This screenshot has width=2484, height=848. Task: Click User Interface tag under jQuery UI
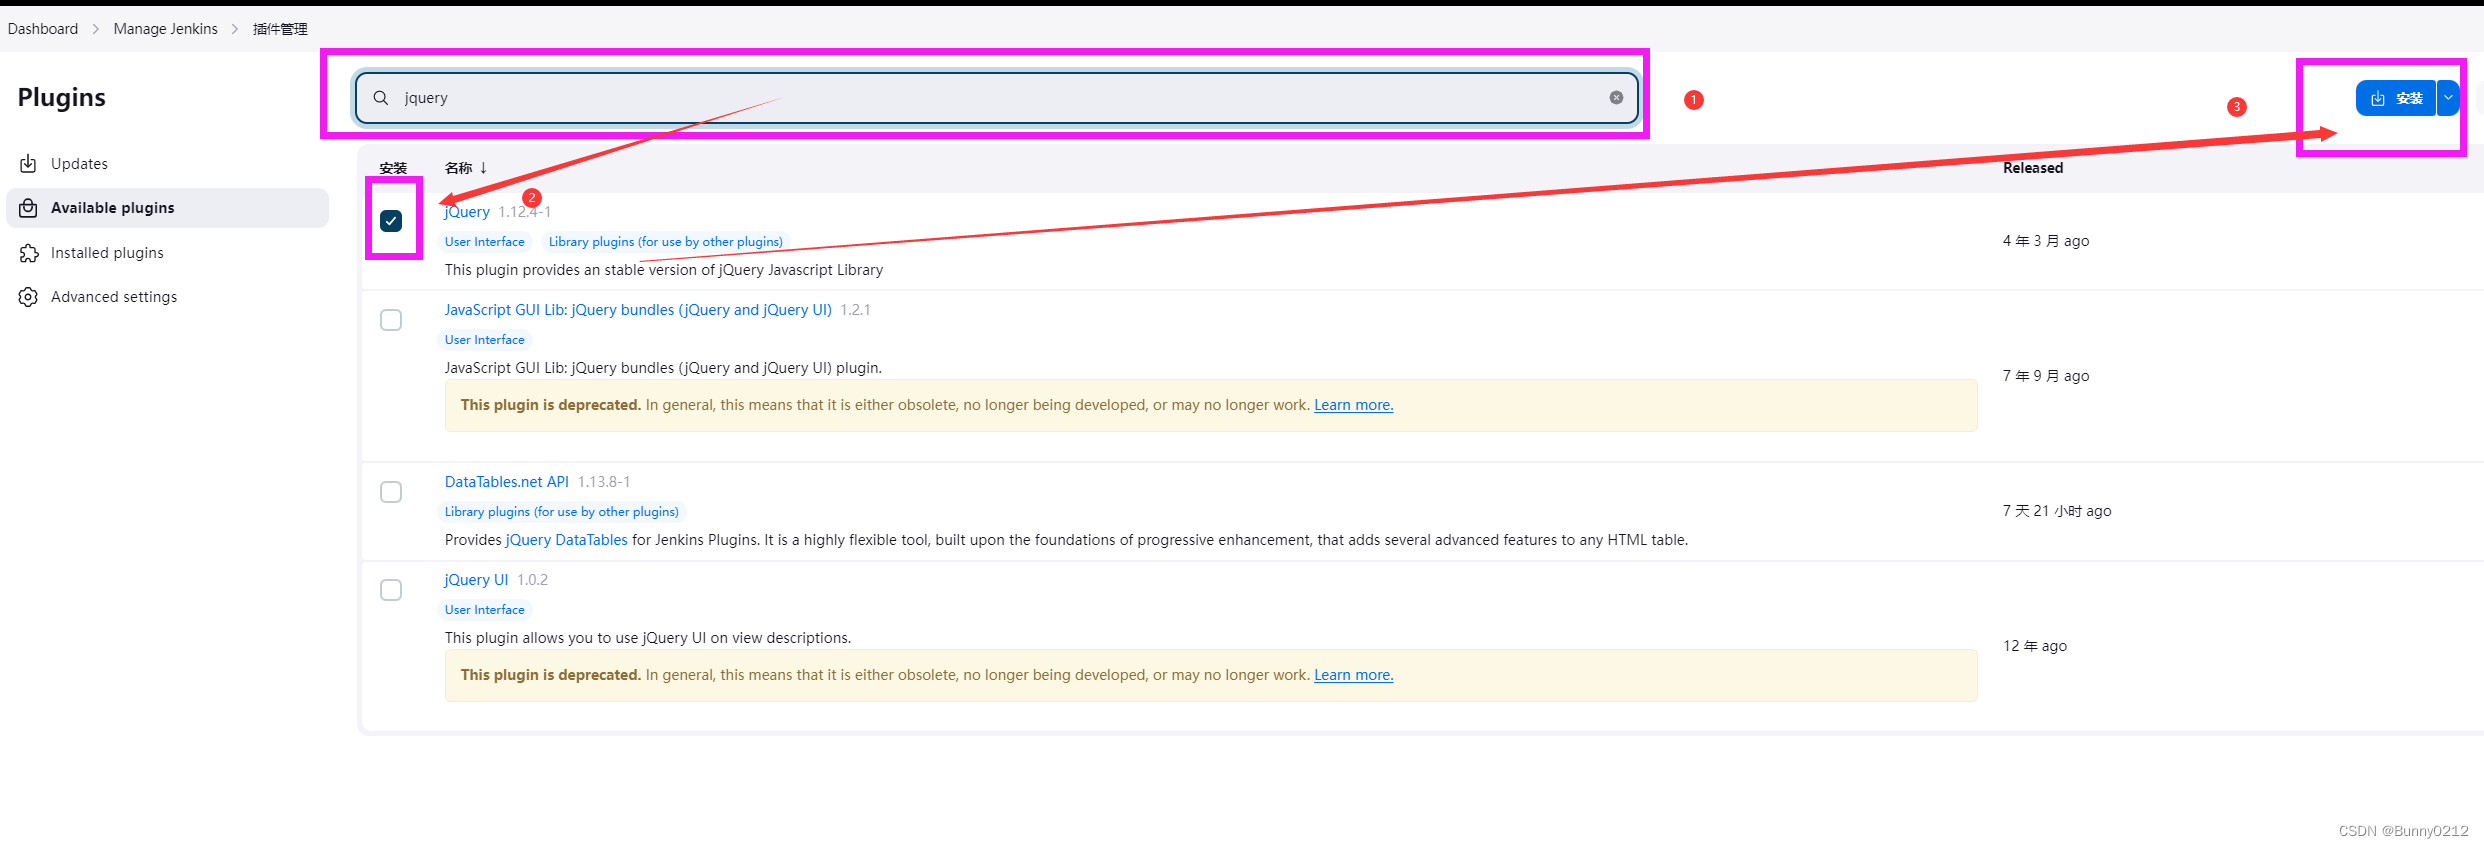click(x=485, y=610)
